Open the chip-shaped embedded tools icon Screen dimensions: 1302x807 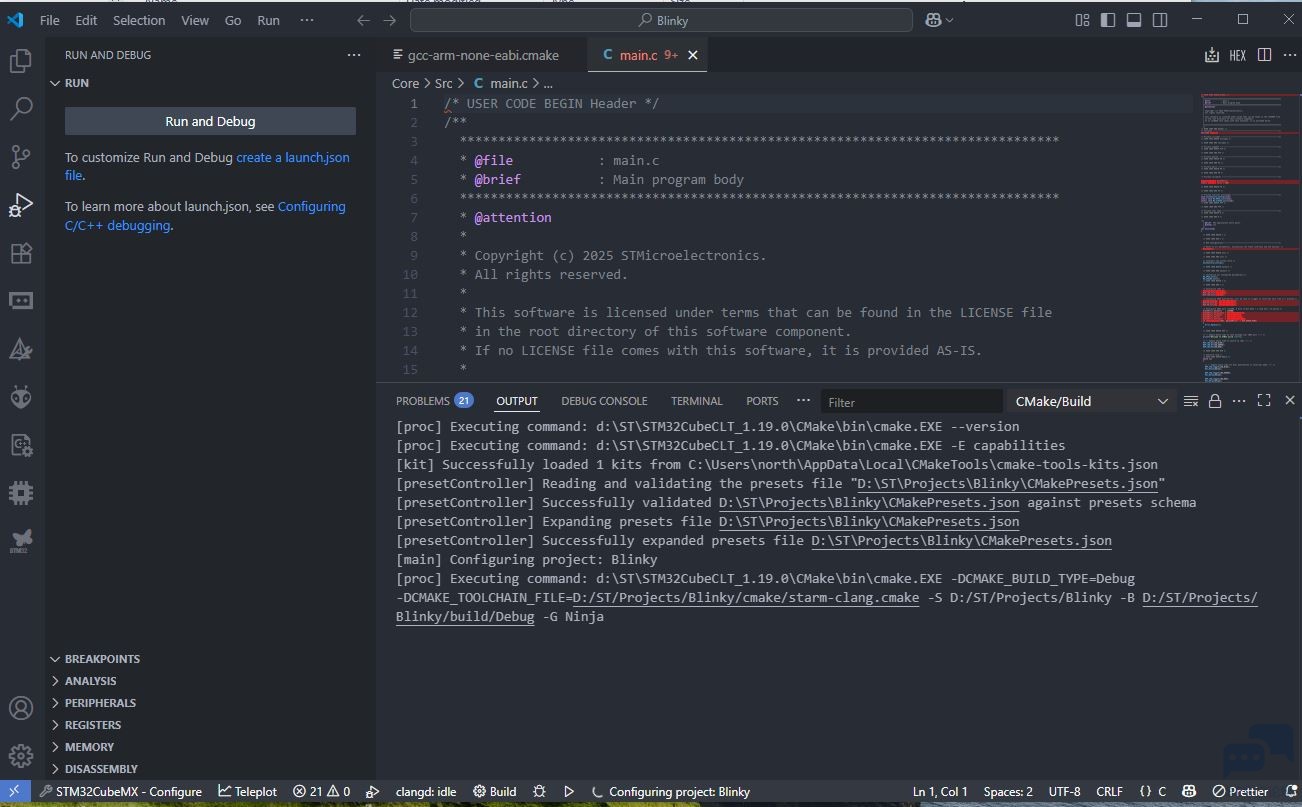[21, 493]
